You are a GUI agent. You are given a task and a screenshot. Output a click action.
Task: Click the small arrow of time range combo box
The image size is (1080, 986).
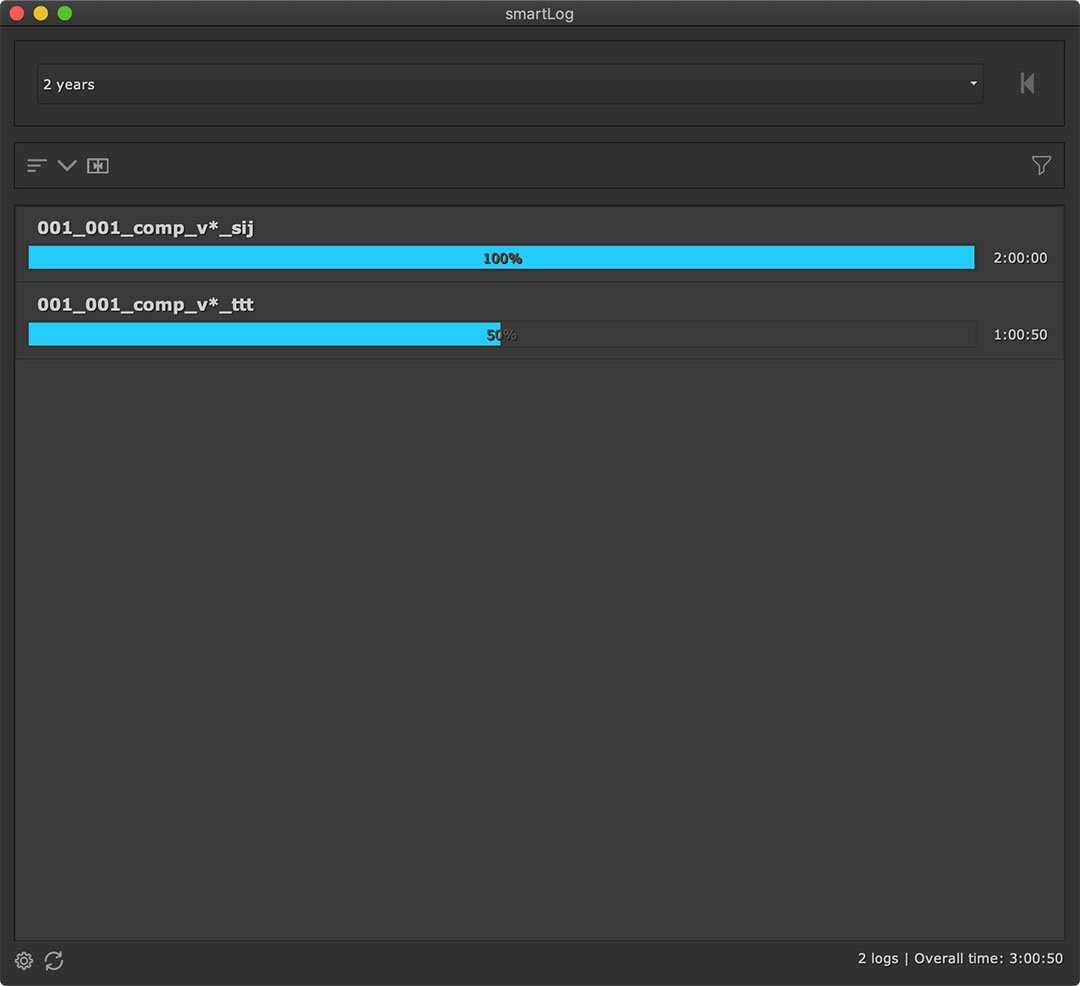click(973, 84)
